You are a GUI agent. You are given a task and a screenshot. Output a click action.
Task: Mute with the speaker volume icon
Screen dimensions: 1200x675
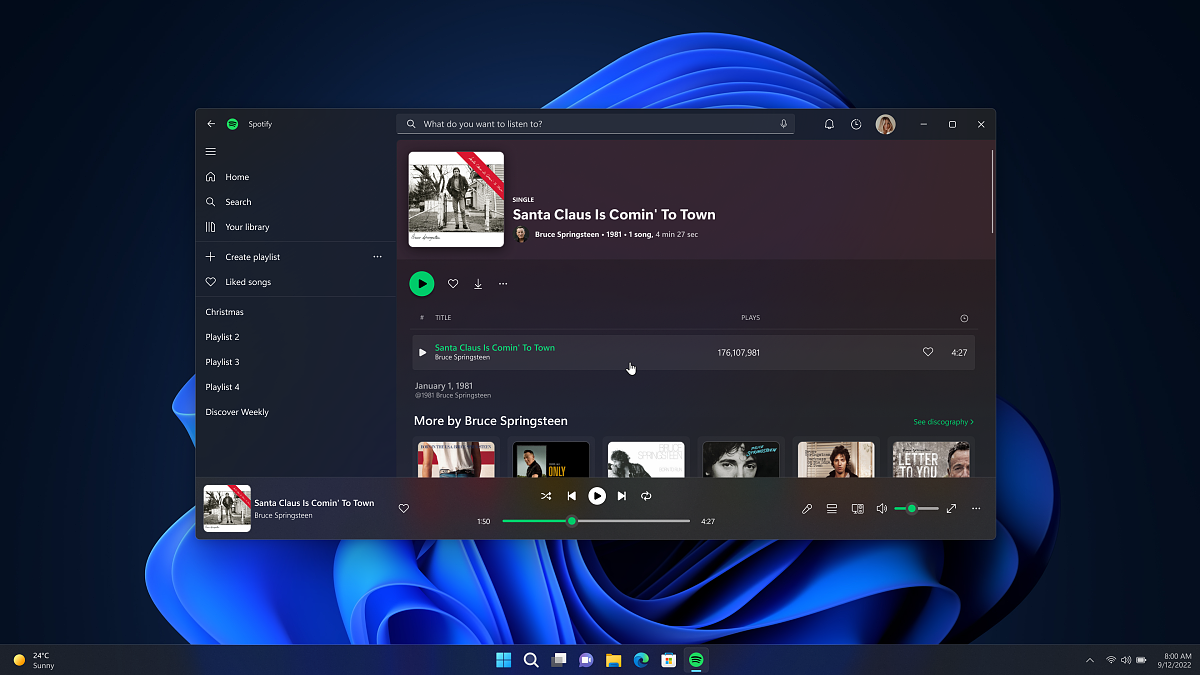(882, 509)
